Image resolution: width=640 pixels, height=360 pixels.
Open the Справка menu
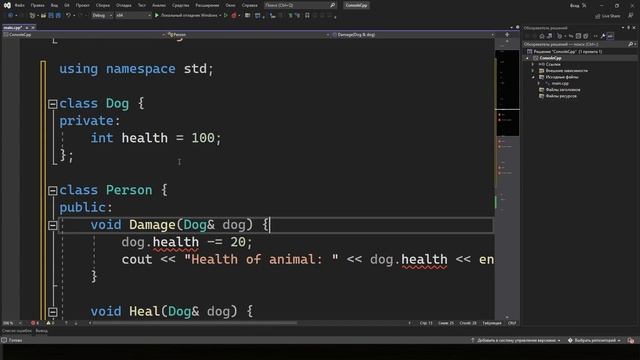tap(249, 5)
